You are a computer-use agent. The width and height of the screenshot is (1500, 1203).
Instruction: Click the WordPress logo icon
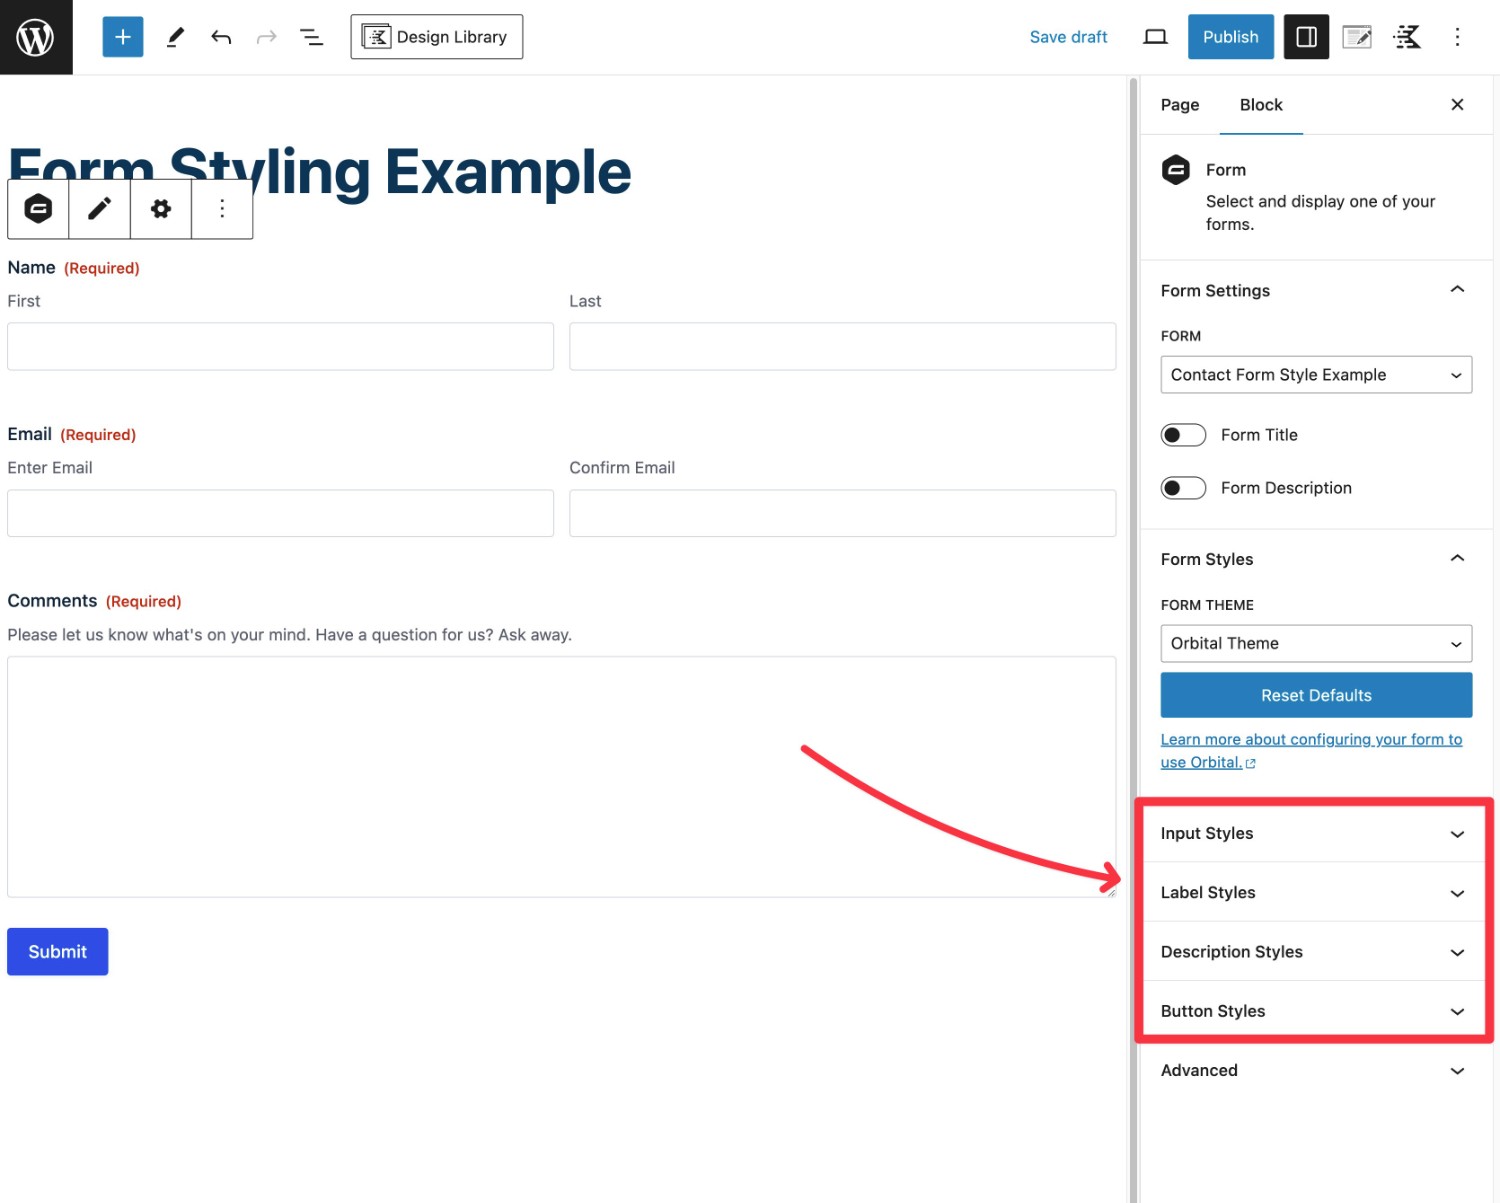point(36,37)
